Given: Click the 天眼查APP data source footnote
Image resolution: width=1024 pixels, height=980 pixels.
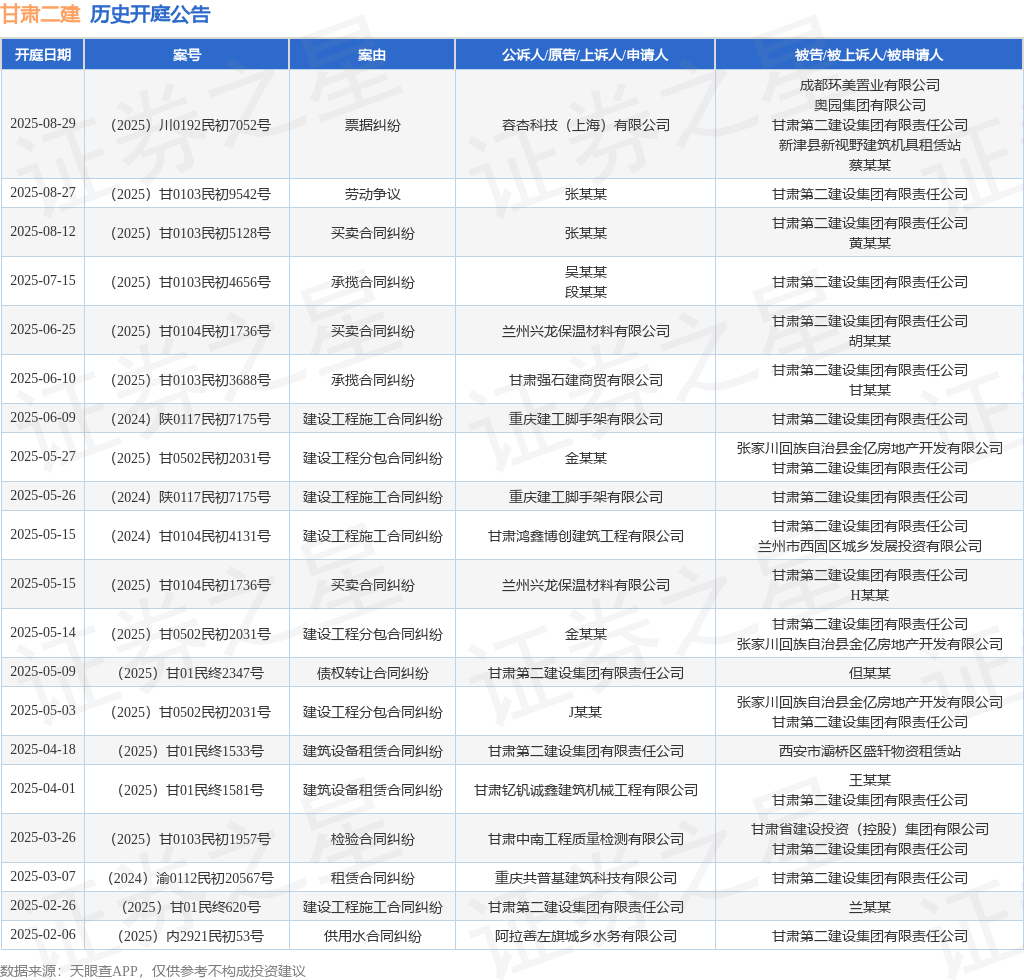Looking at the screenshot, I should coord(153,971).
